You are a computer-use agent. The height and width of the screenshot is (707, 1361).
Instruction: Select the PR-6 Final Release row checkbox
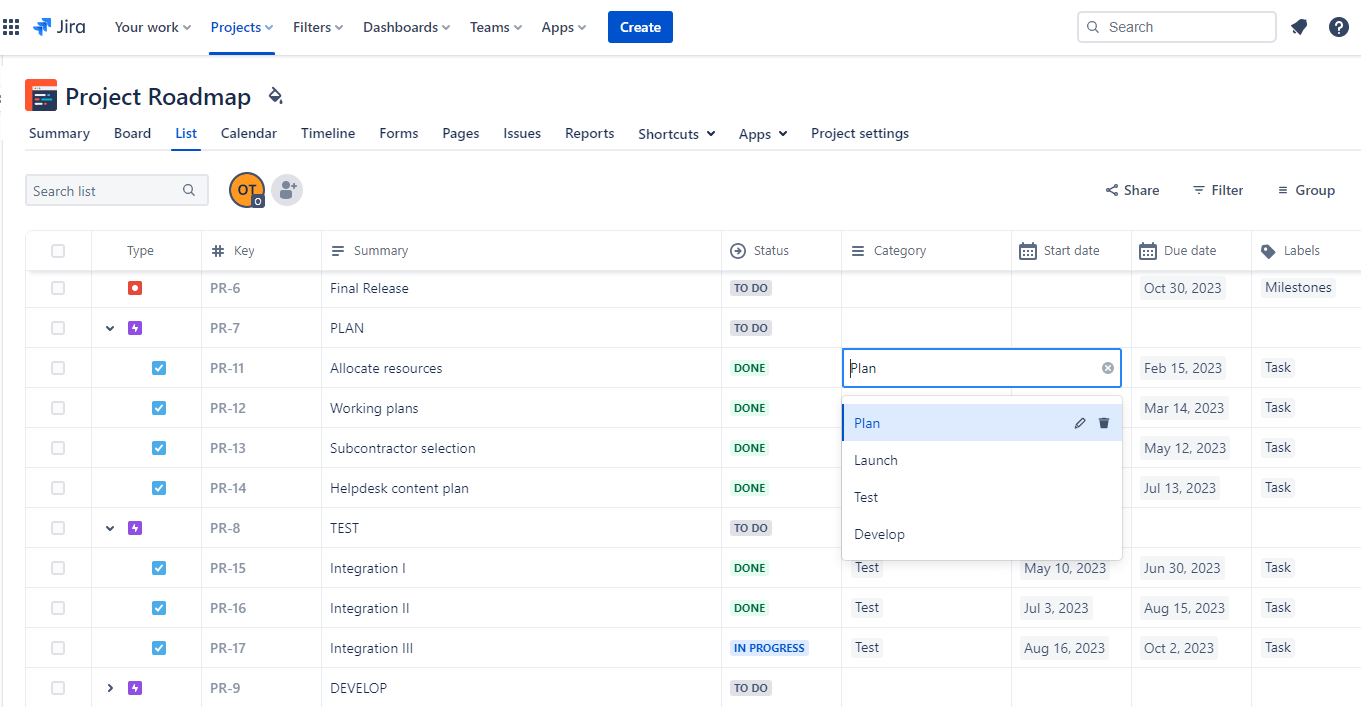[x=57, y=287]
